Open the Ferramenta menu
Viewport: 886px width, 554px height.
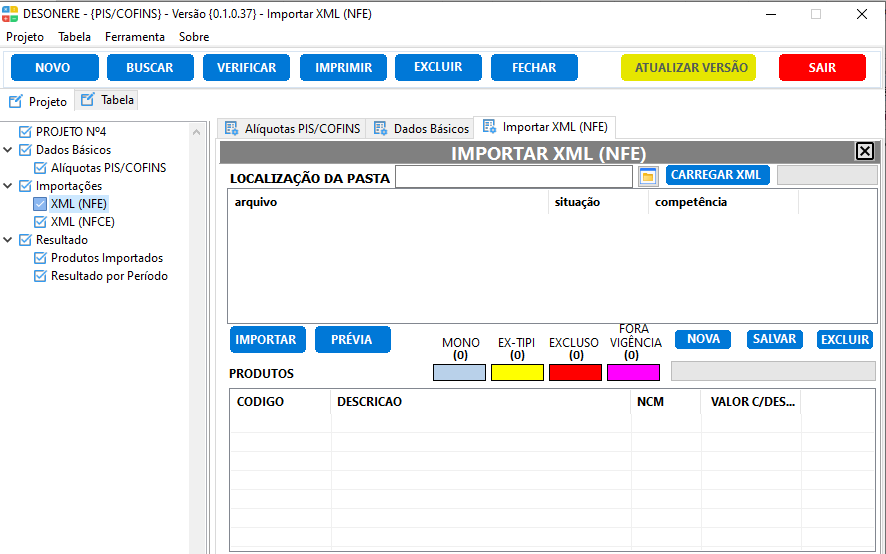click(x=135, y=37)
